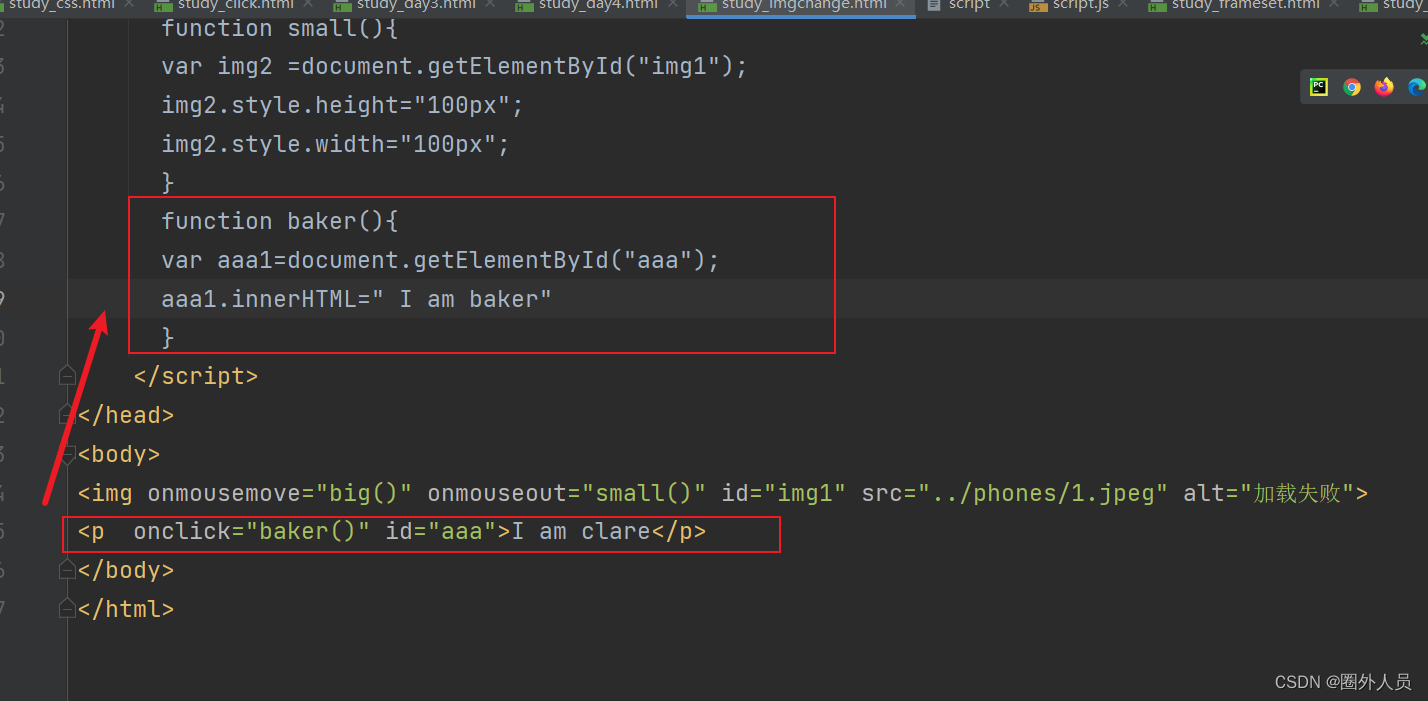
Task: Click the getElementById("aaa") code line
Action: 440,260
